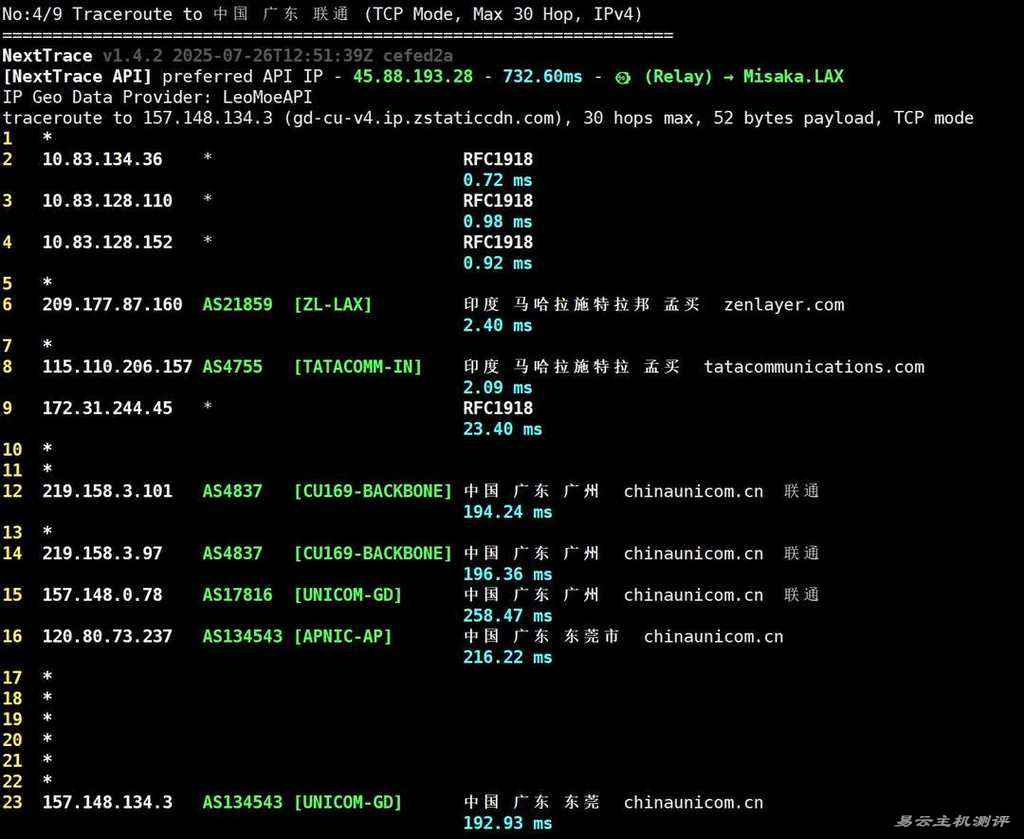Screen dimensions: 1024x839
Task: Click LeoMoeAPI provider name
Action: [x=268, y=97]
